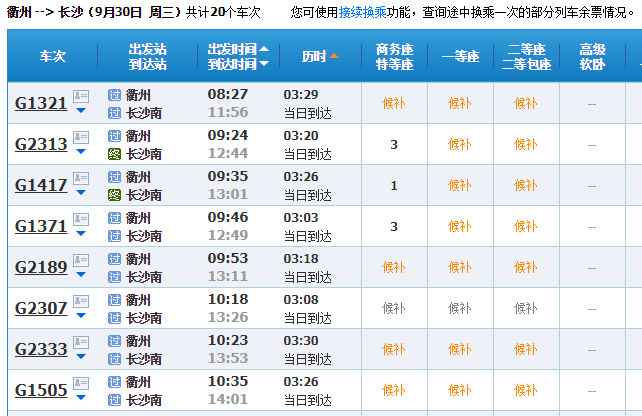Sort by 历时 duration column header
The width and height of the screenshot is (642, 416).
[320, 56]
